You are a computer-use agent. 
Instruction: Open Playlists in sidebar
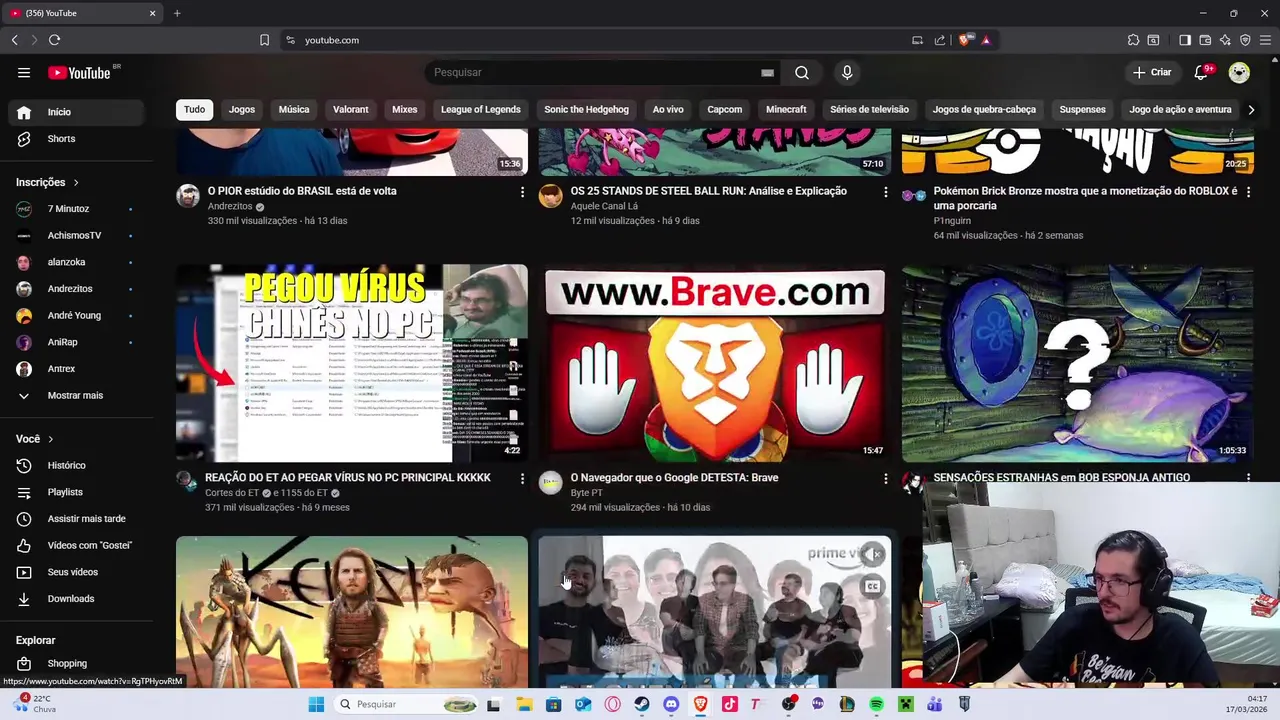[78, 492]
